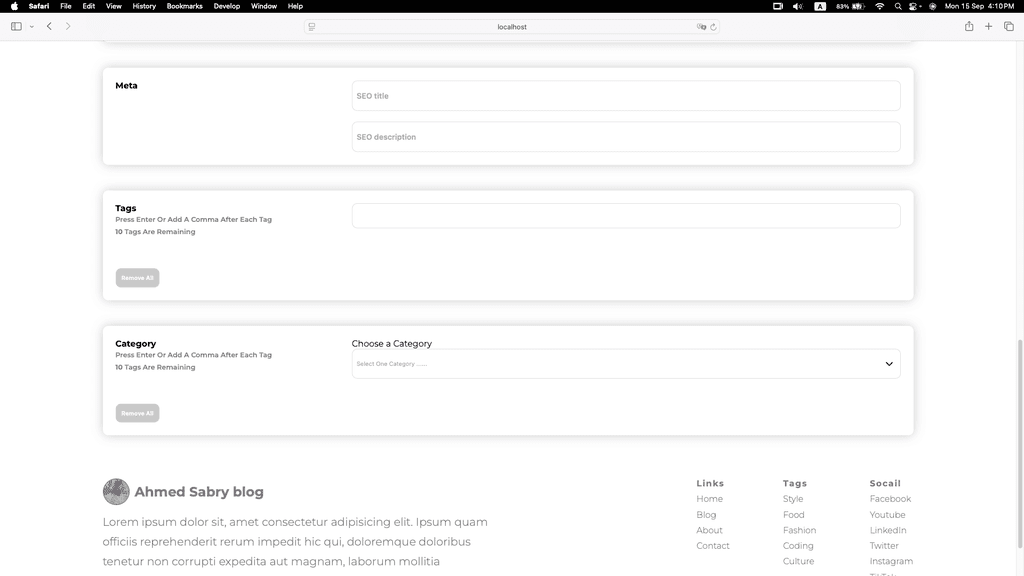Open the Twitter social link

click(884, 546)
